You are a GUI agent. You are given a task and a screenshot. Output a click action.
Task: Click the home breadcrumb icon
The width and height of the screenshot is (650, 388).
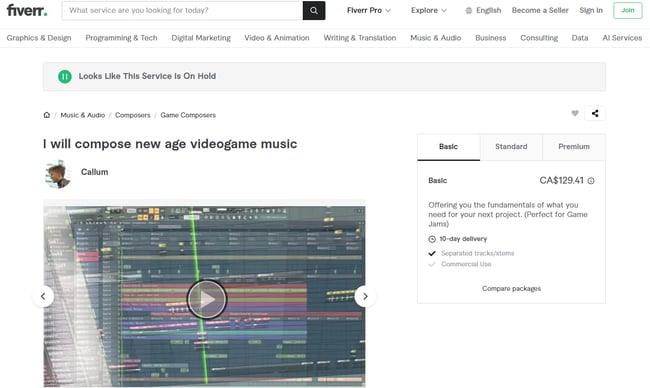(47, 115)
